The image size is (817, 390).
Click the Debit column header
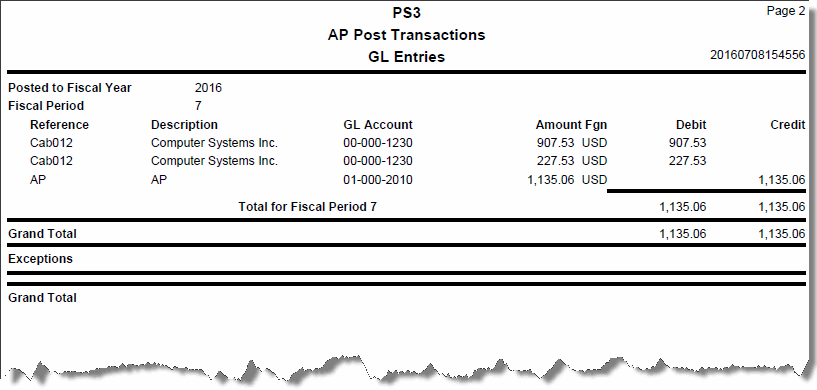pyautogui.click(x=691, y=125)
